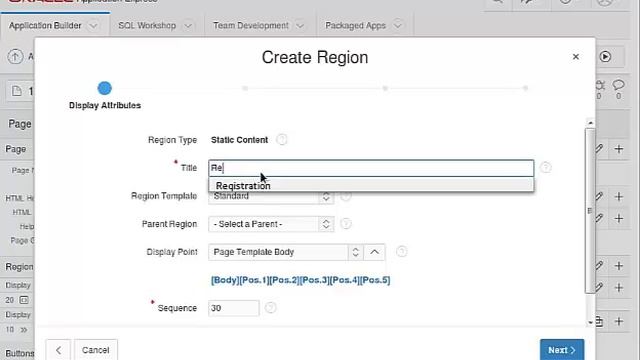Image resolution: width=640 pixels, height=360 pixels.
Task: Click the [Pos.3] display point link
Action: click(315, 280)
